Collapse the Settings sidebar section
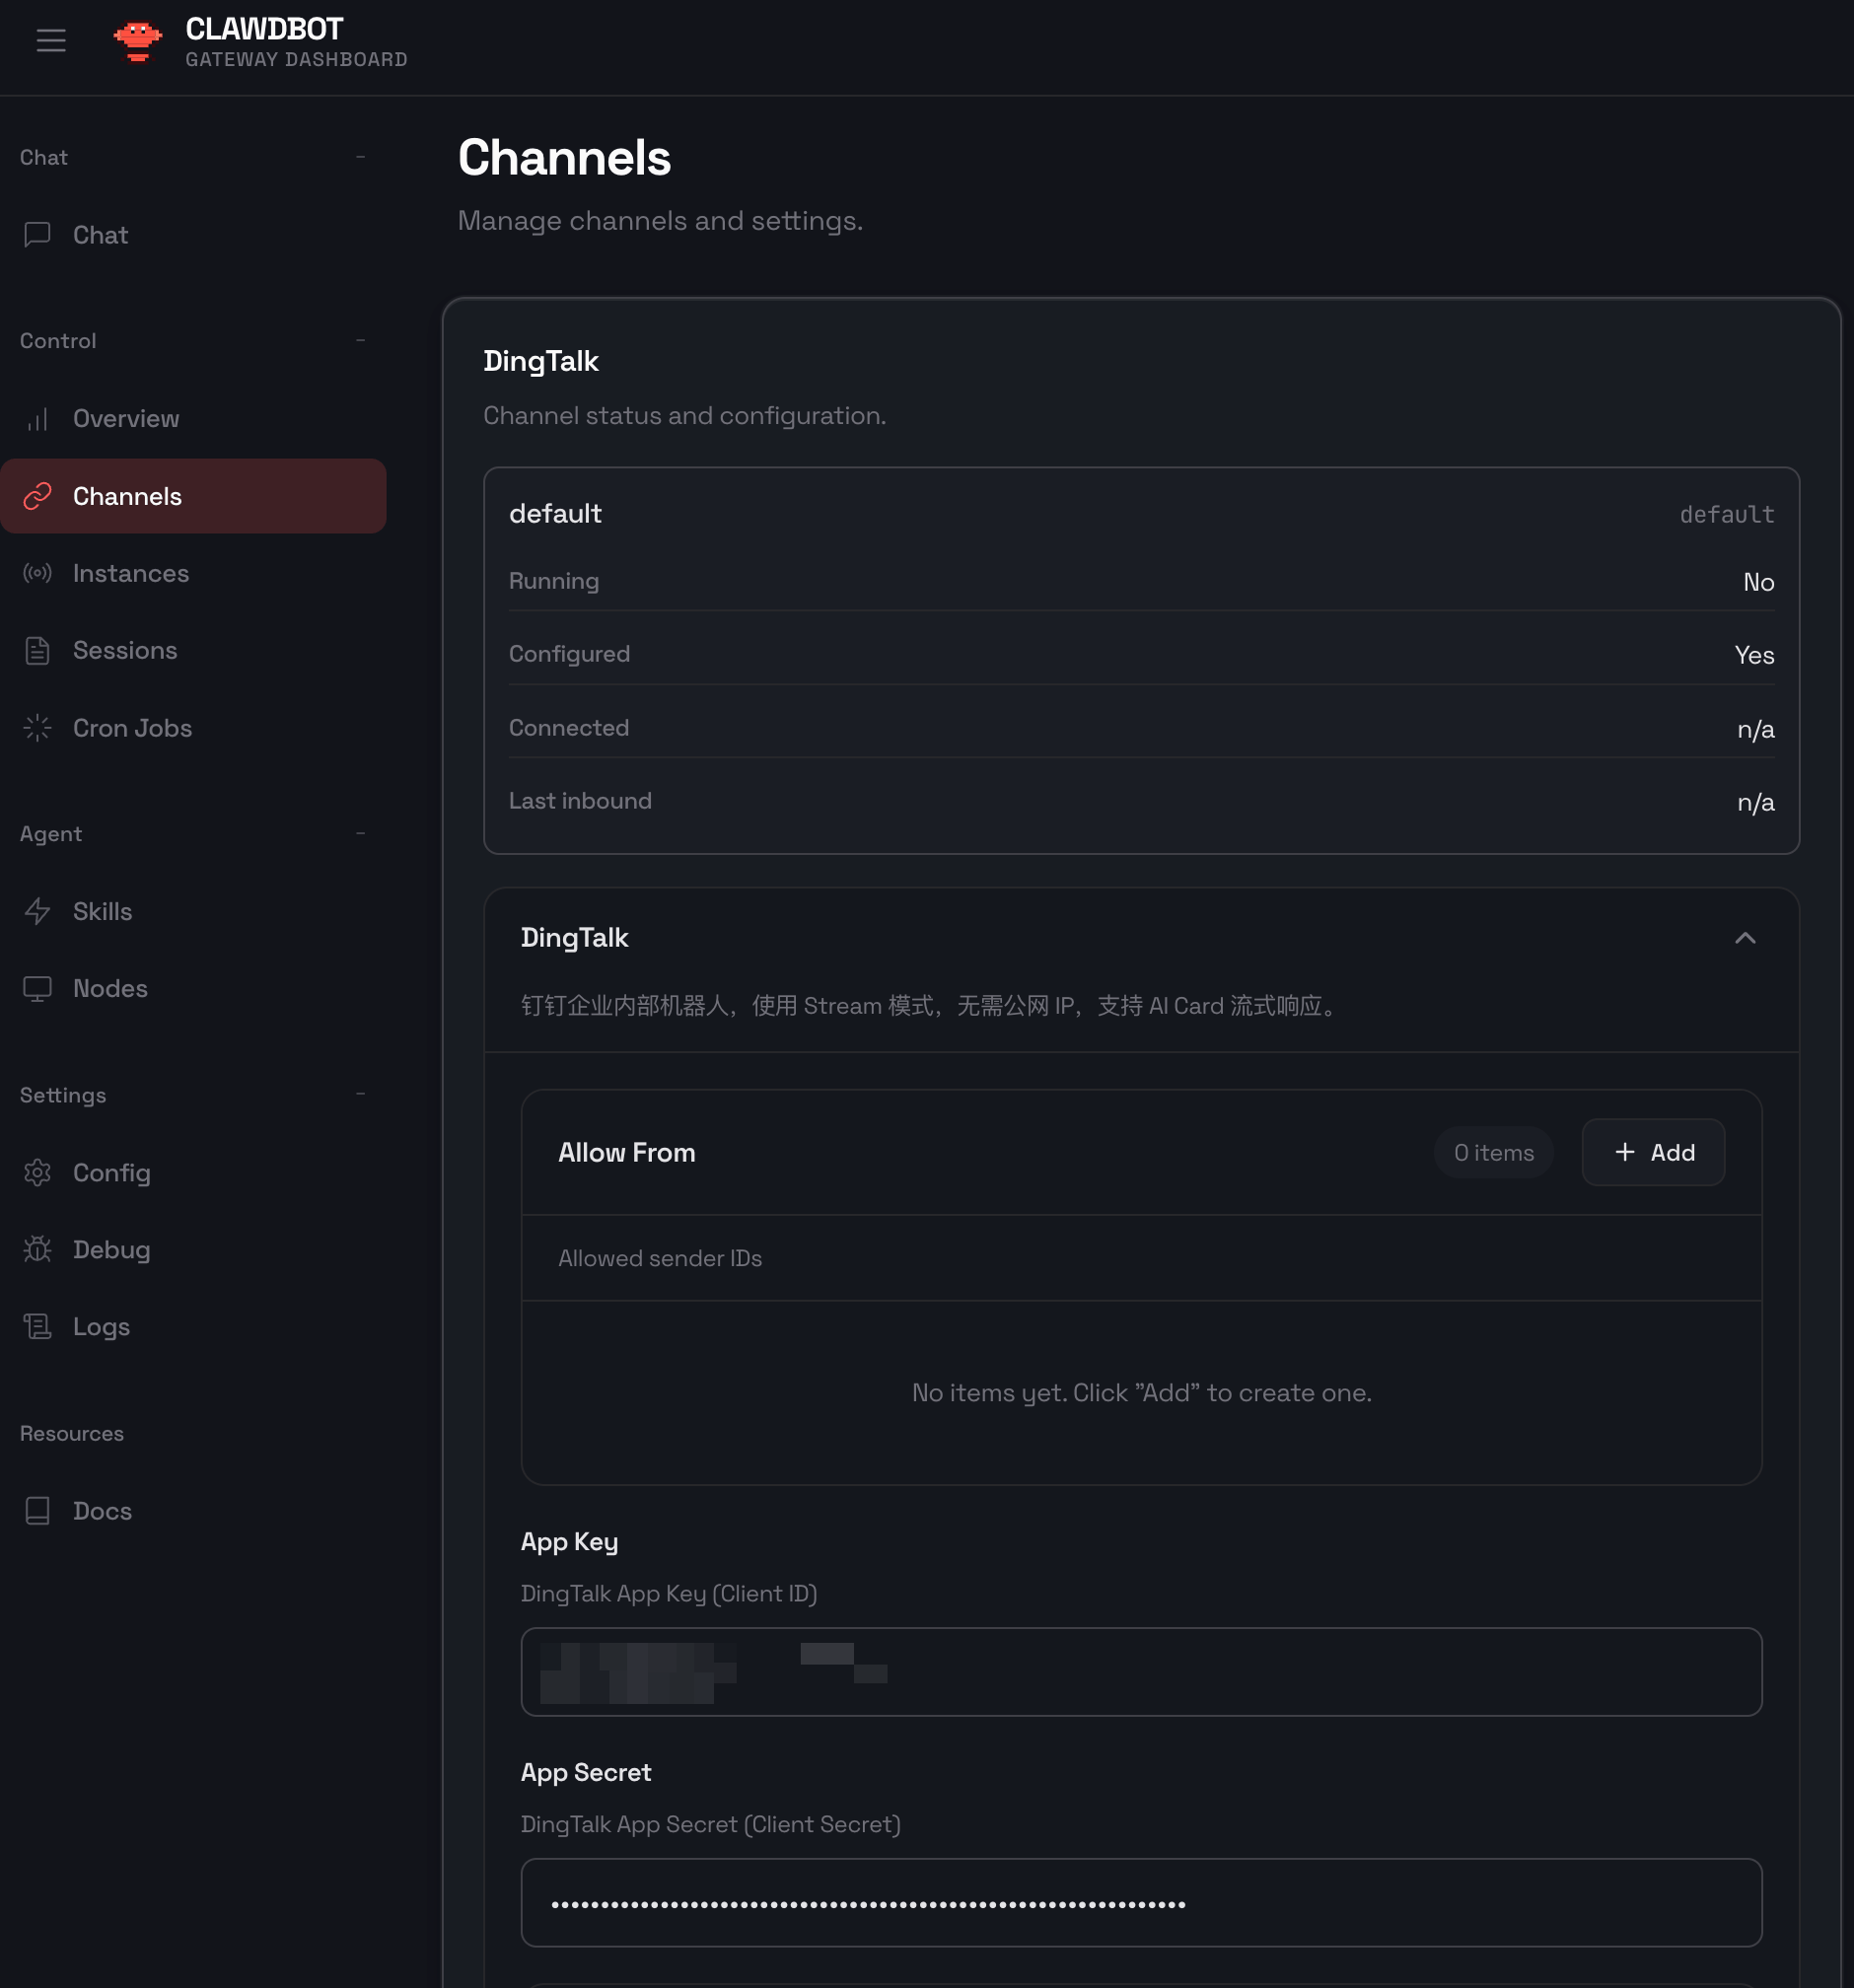 click(360, 1095)
